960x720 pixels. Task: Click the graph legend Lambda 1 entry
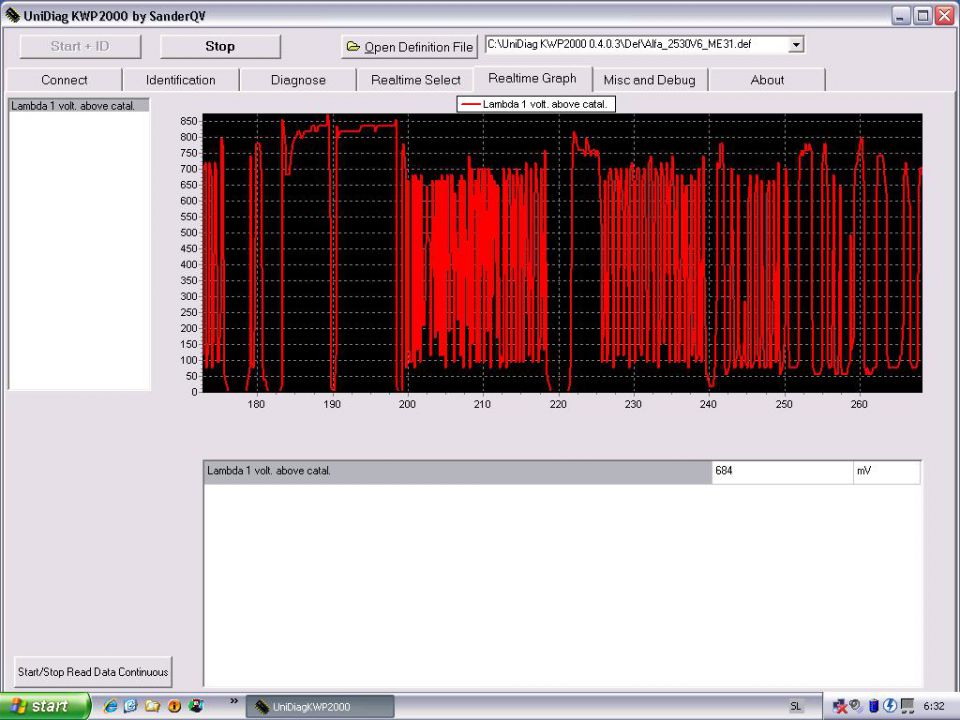click(536, 104)
